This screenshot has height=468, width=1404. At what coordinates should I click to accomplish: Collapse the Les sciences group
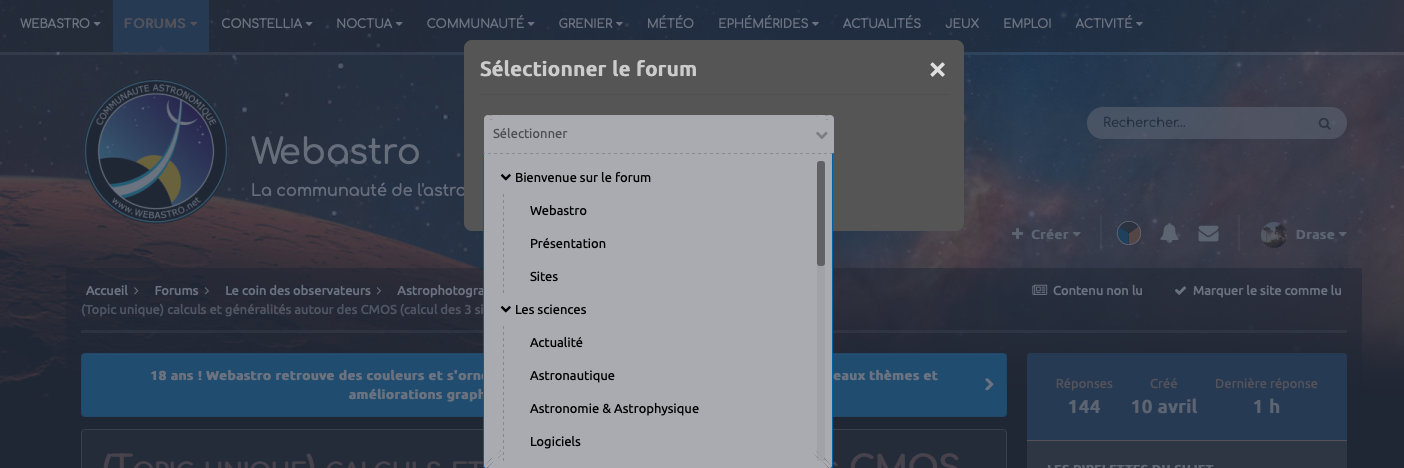tap(506, 309)
